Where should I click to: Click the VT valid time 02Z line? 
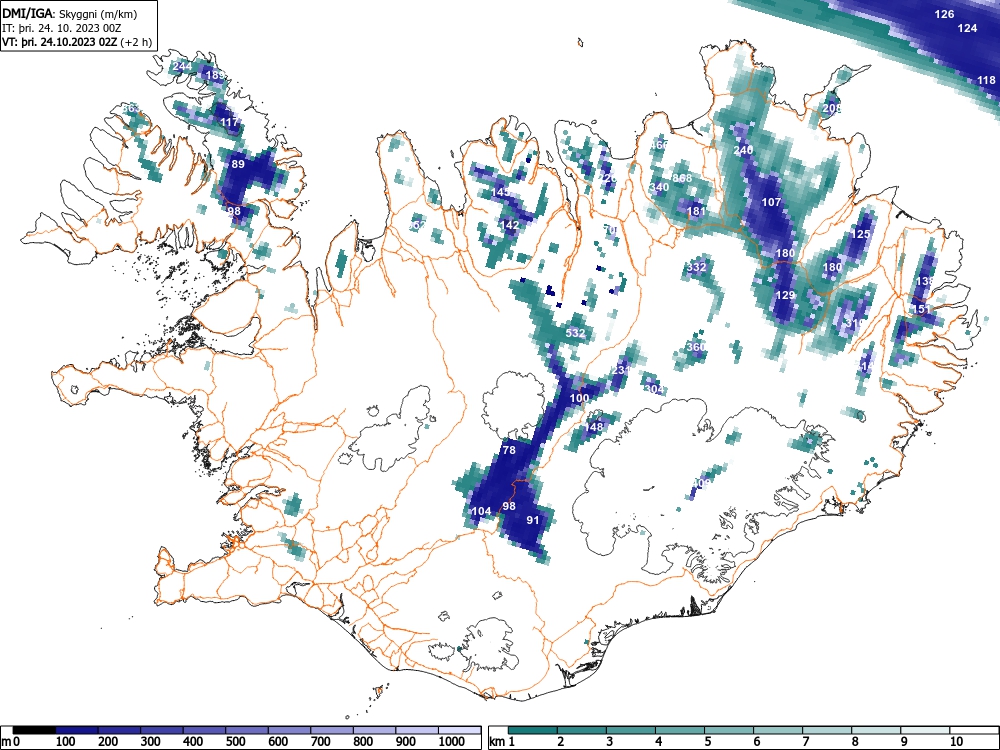click(77, 42)
